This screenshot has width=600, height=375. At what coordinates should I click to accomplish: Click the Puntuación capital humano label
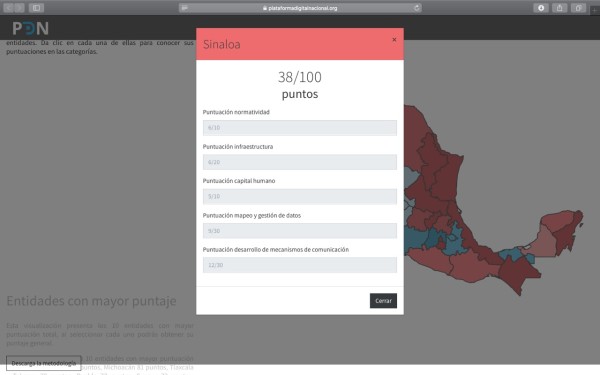point(239,181)
